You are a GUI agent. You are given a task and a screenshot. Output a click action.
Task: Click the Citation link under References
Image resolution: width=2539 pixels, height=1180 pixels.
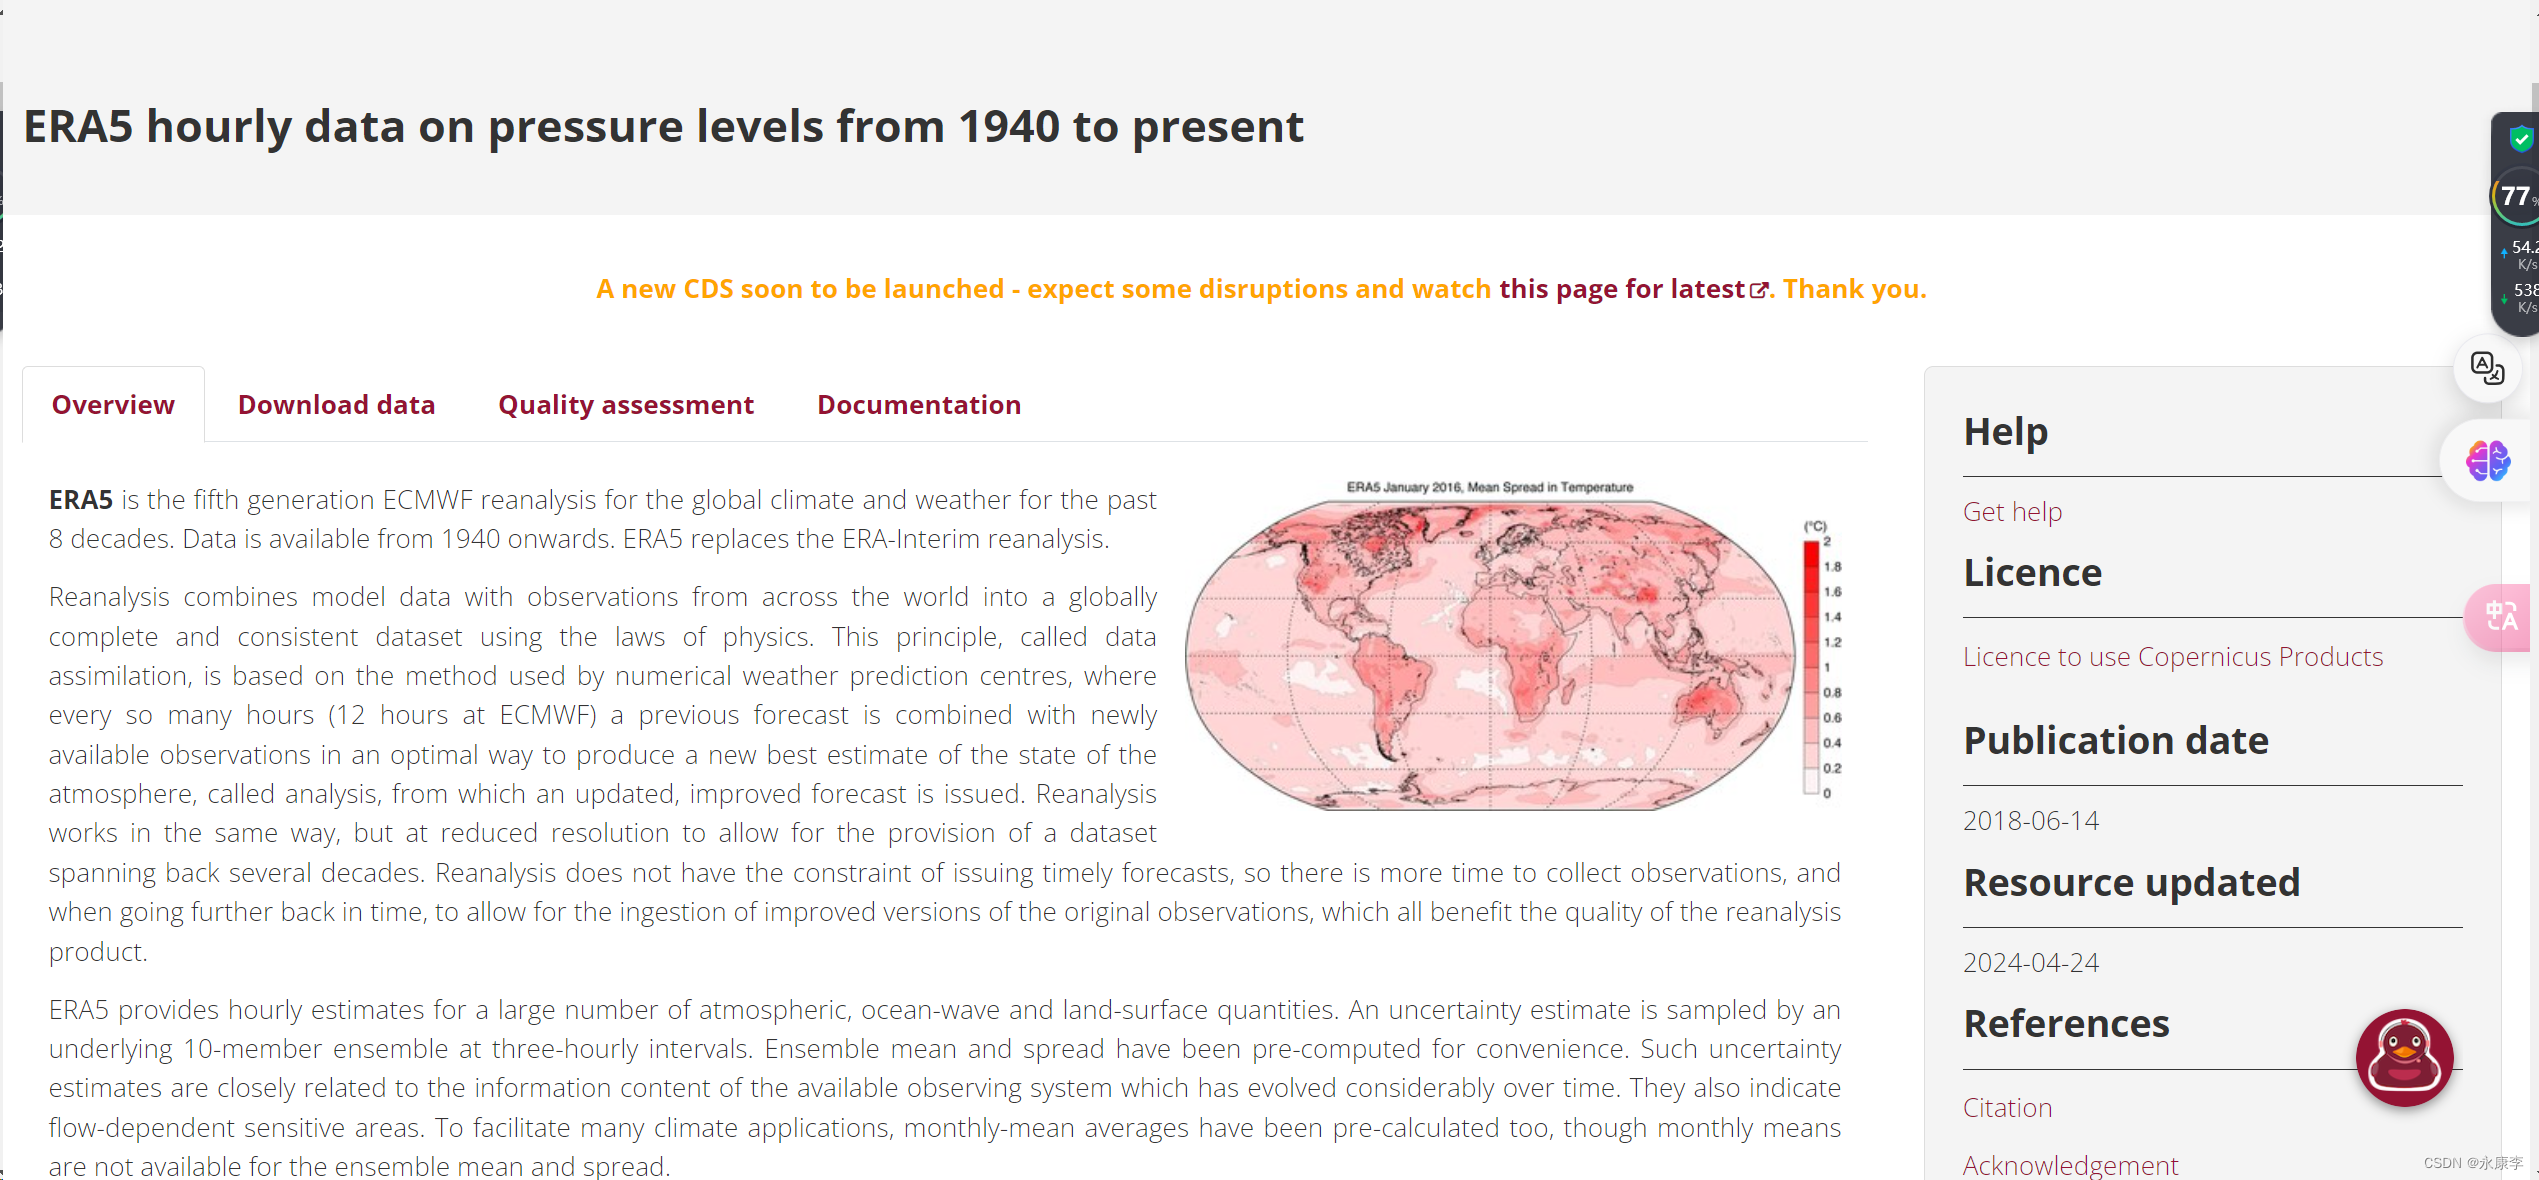(x=2006, y=1107)
